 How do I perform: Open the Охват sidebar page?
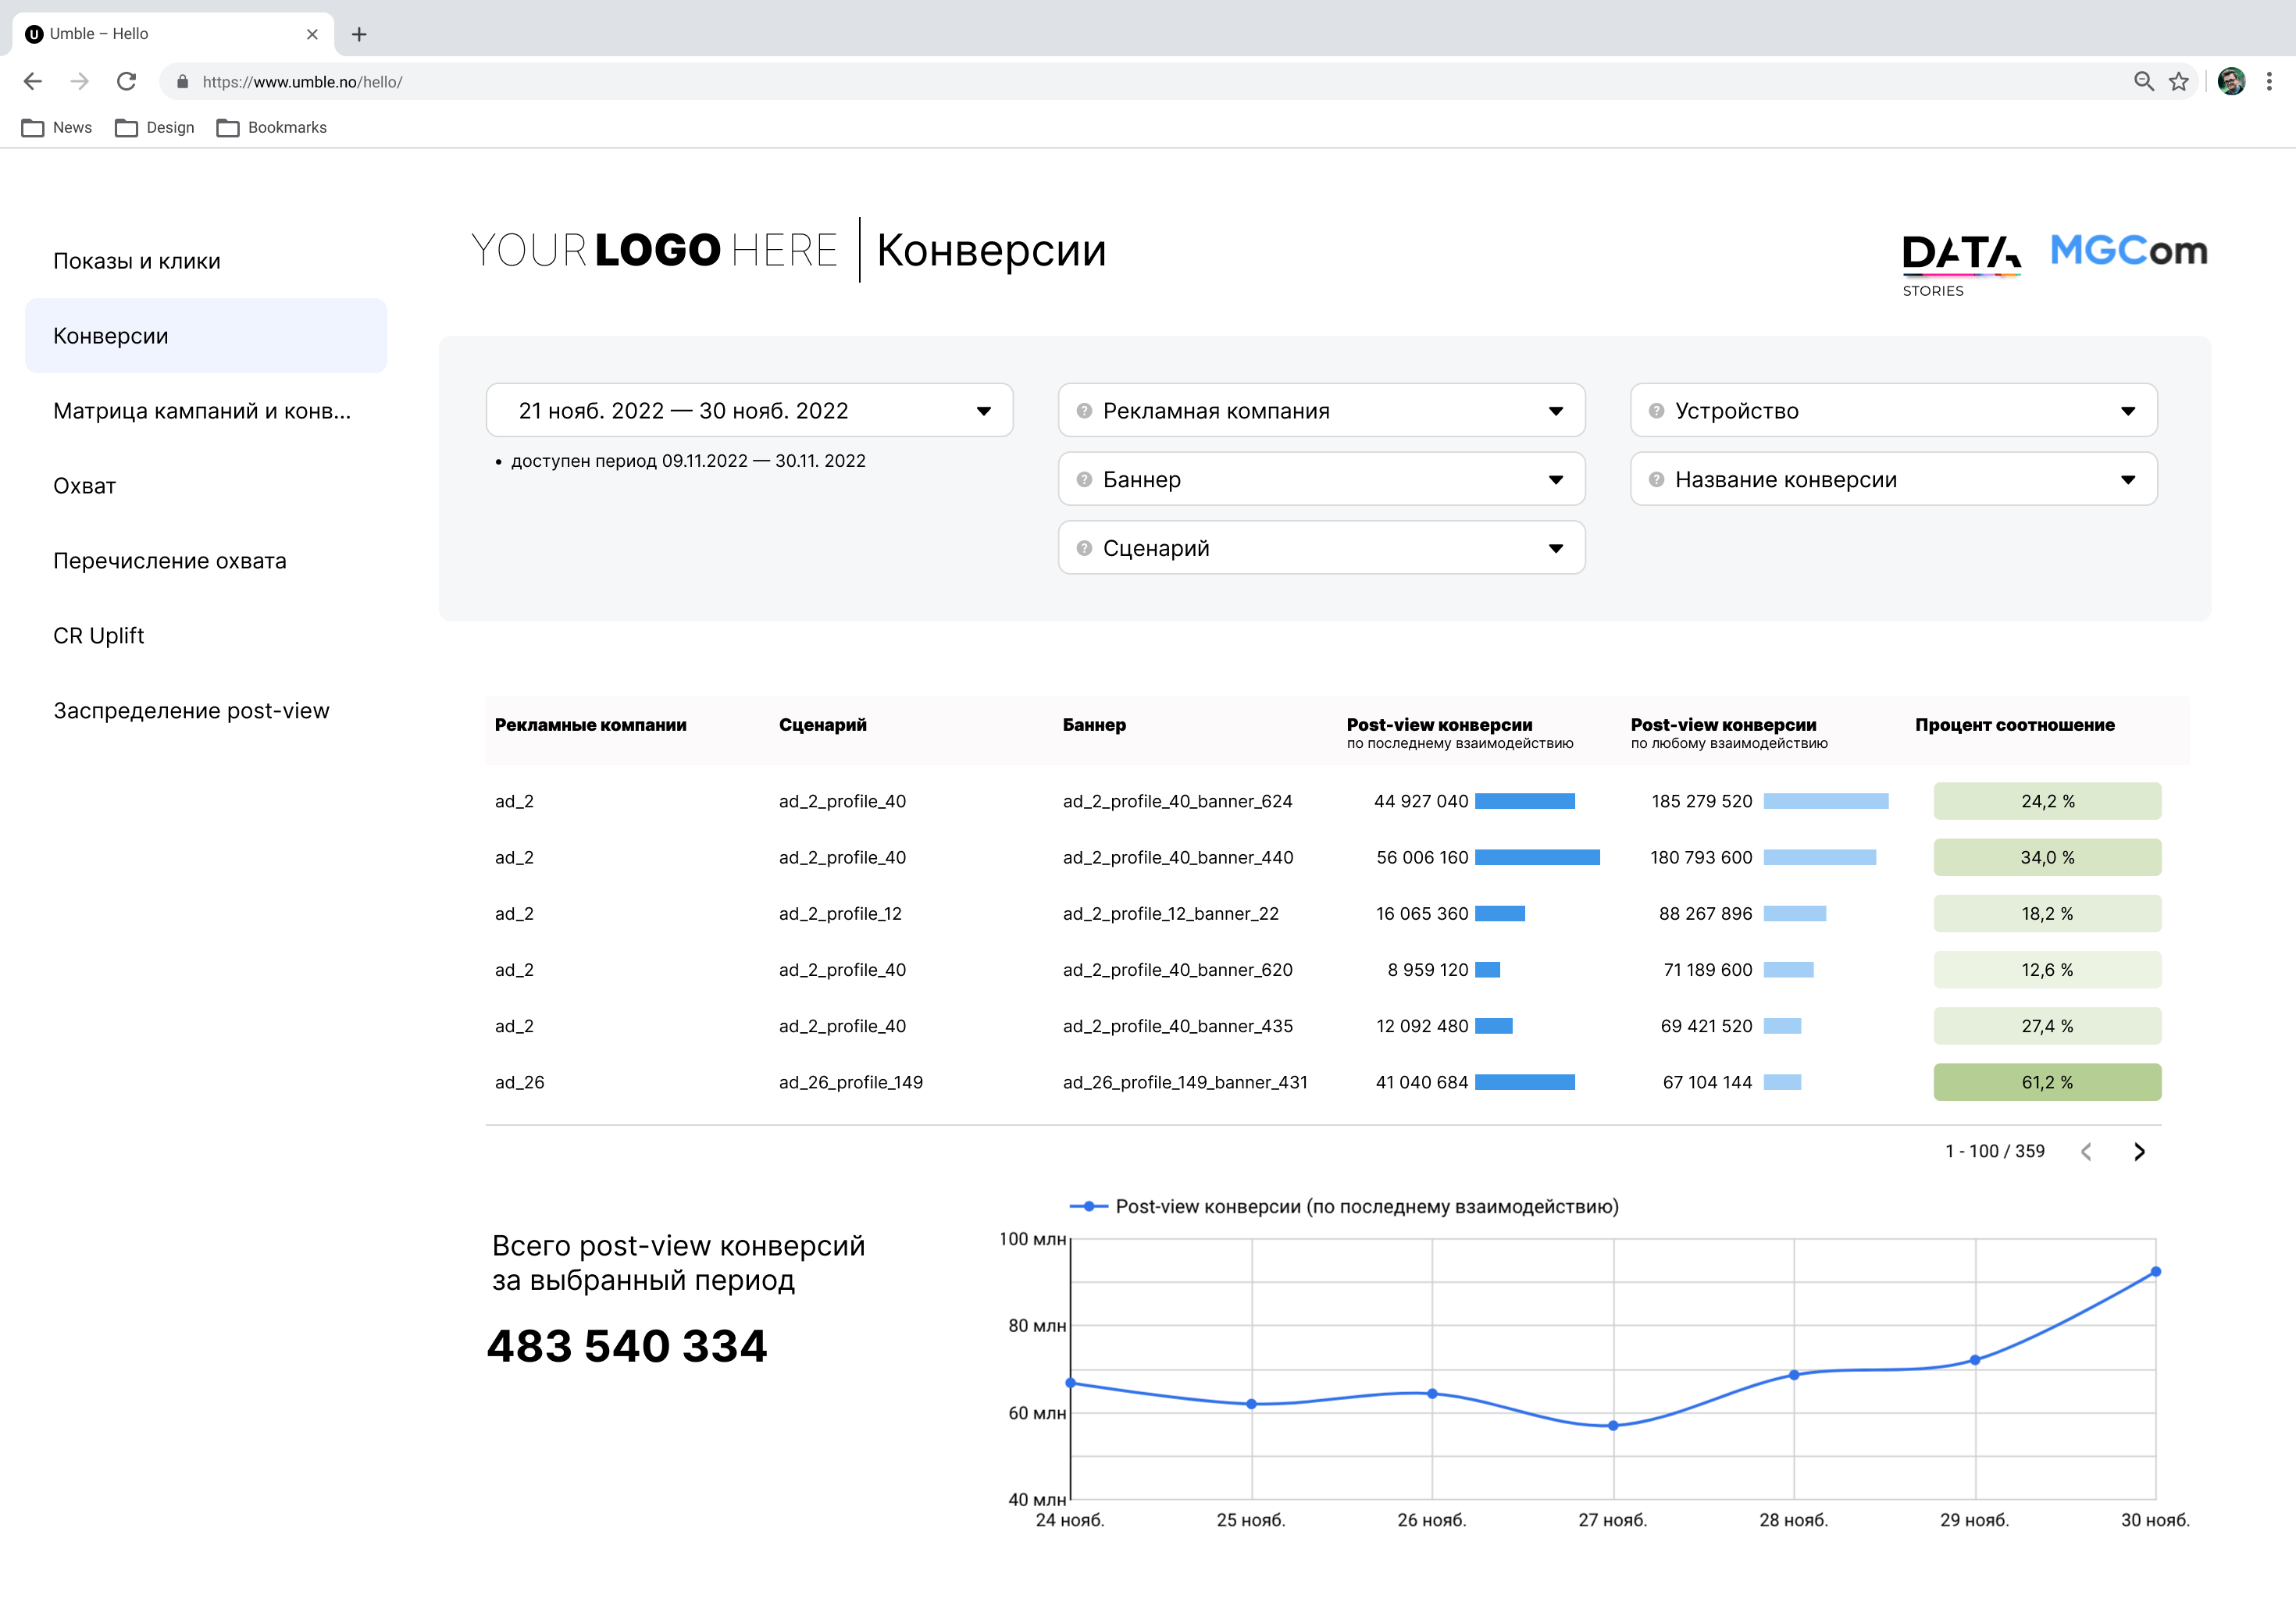(x=85, y=486)
